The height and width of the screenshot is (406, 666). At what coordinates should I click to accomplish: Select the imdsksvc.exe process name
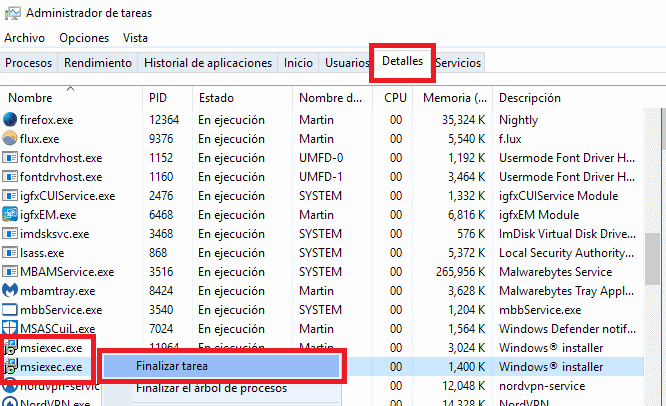54,234
